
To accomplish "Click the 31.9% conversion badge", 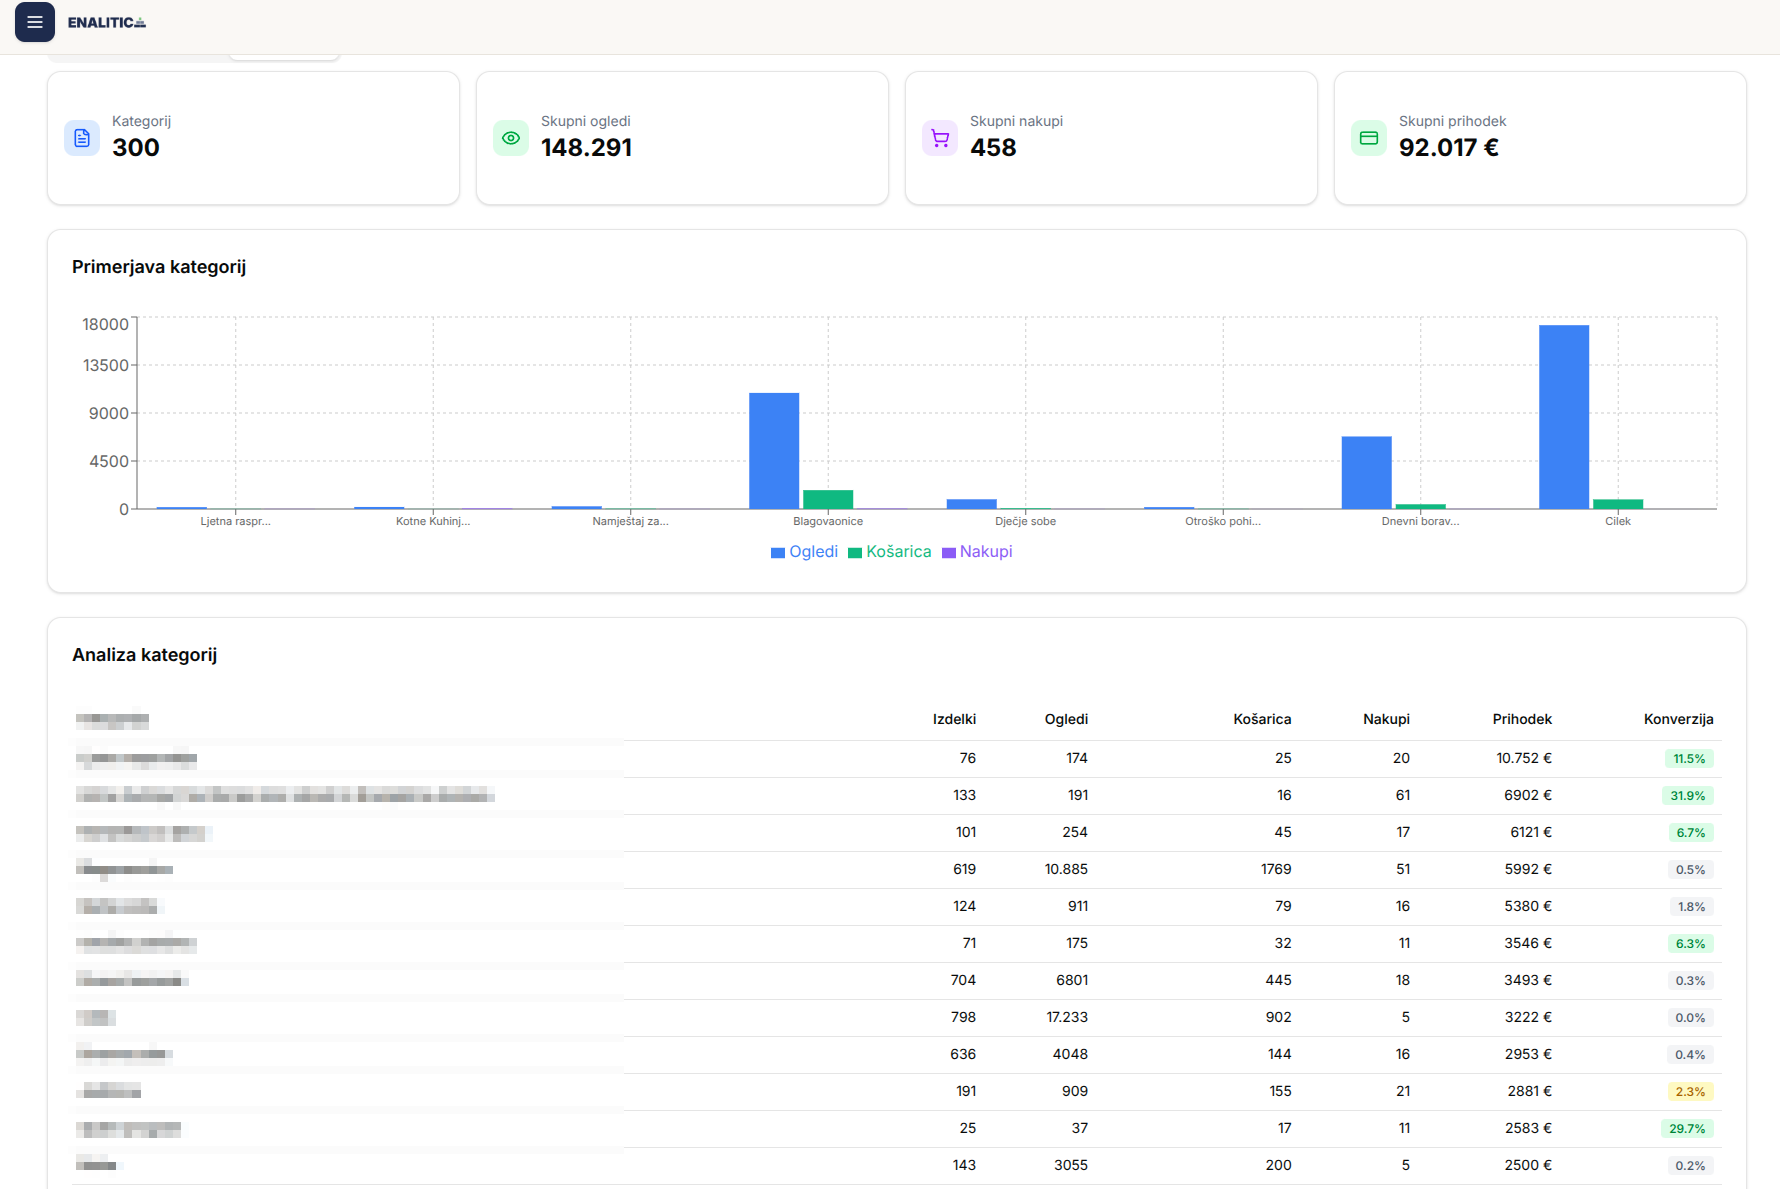I will click(1688, 796).
